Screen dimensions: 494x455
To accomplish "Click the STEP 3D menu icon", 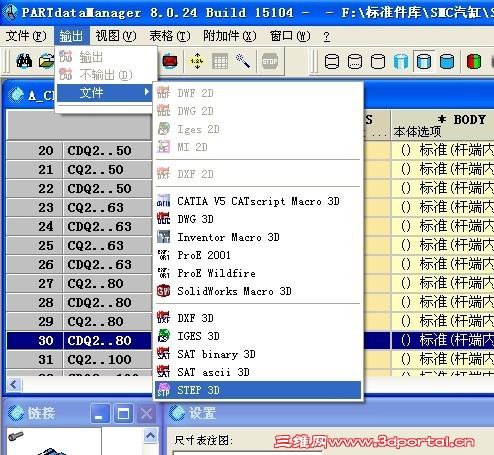I will [x=163, y=390].
